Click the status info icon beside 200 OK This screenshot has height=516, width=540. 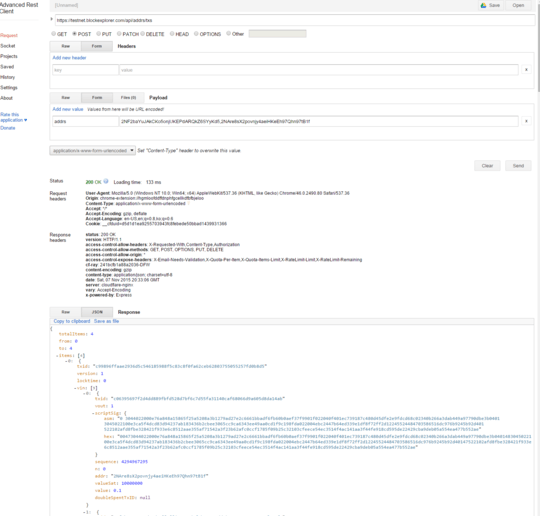click(x=106, y=181)
